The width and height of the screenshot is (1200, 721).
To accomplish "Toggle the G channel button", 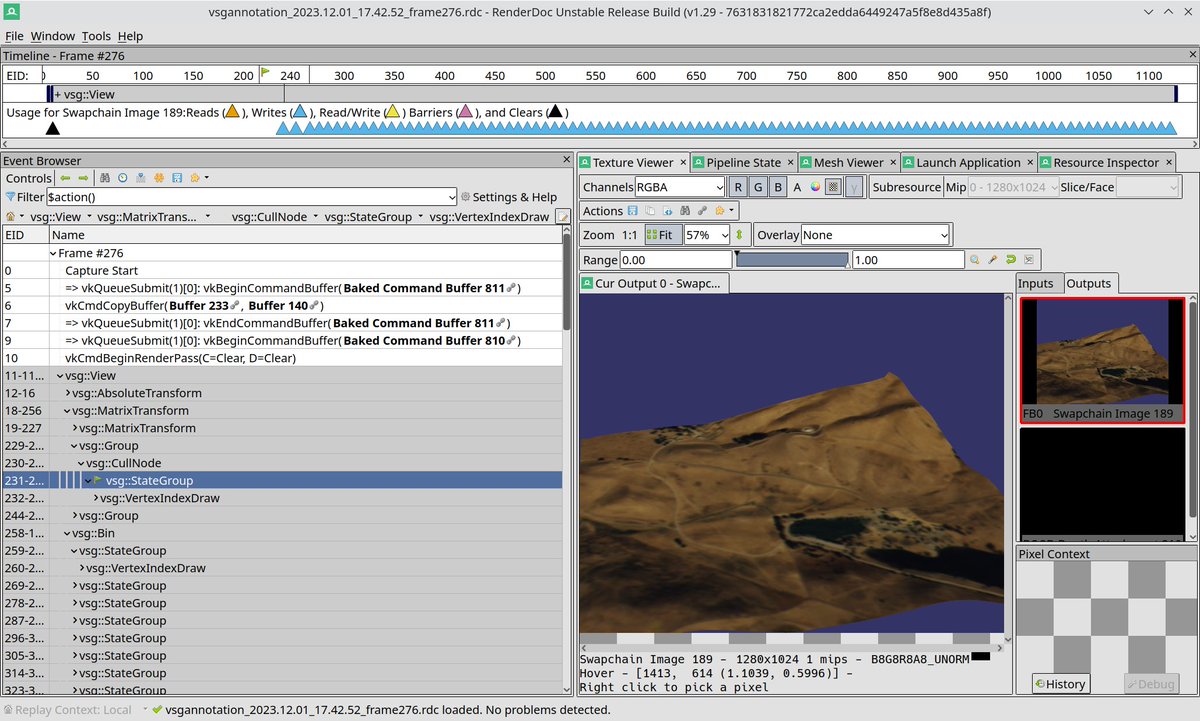I will pos(758,187).
